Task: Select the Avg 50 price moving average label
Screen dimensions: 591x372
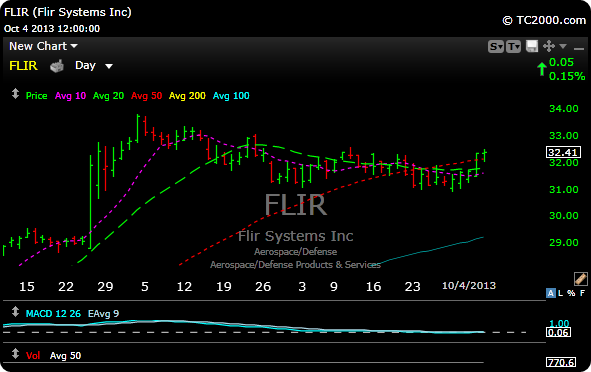Action: (x=147, y=96)
